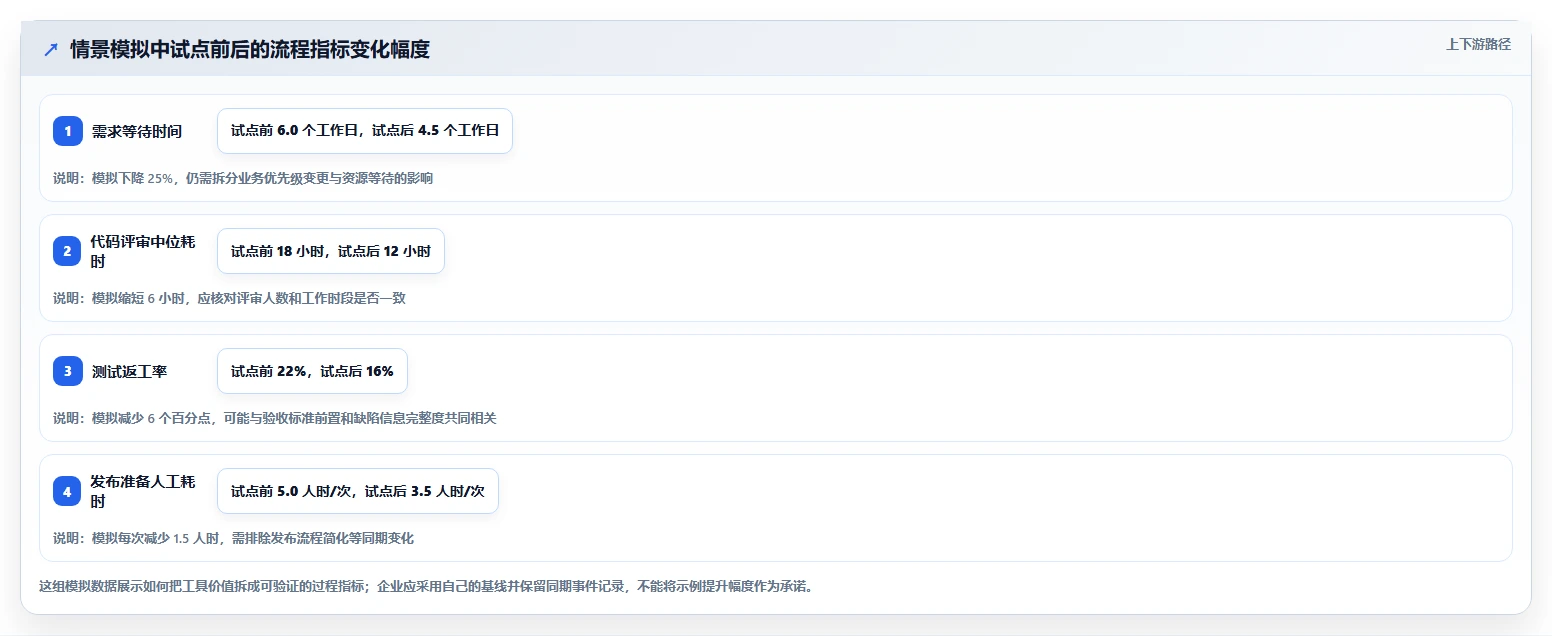1552x636 pixels.
Task: Select the 代码评审中位耗时 label
Action: click(x=143, y=251)
